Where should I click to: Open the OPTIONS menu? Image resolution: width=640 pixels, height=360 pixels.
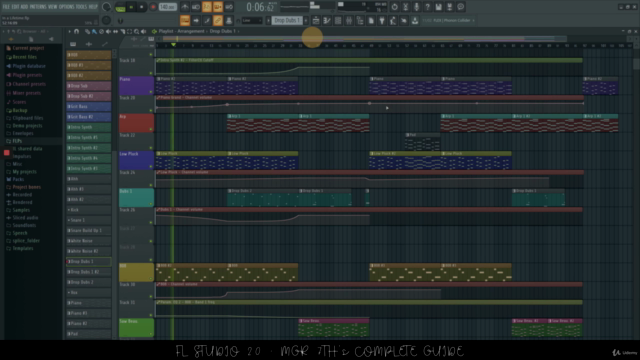[x=66, y=7]
